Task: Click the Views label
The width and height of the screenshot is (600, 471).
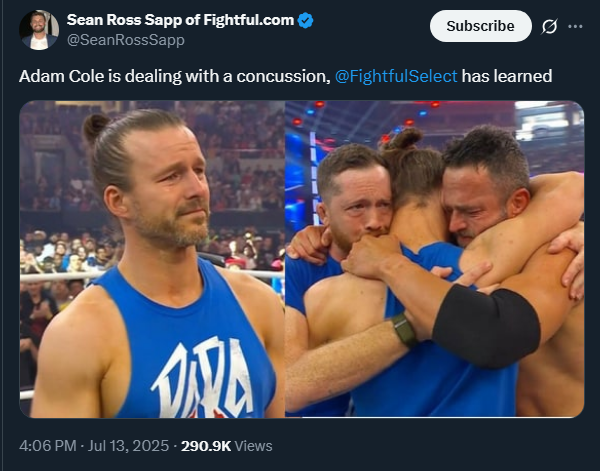Action: tap(254, 445)
